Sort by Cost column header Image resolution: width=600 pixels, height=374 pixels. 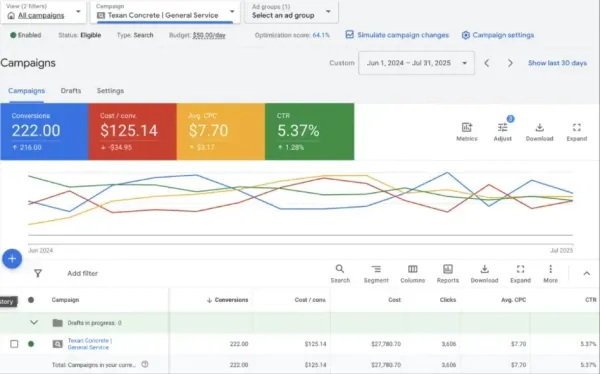click(x=394, y=300)
